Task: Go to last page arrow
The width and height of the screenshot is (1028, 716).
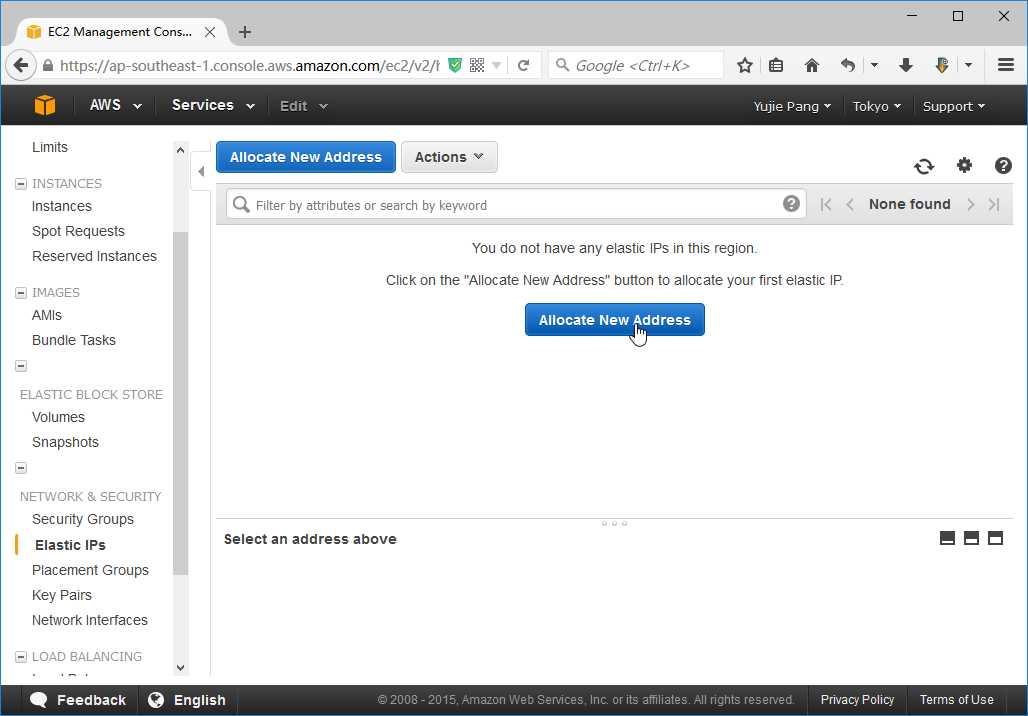Action: (994, 205)
